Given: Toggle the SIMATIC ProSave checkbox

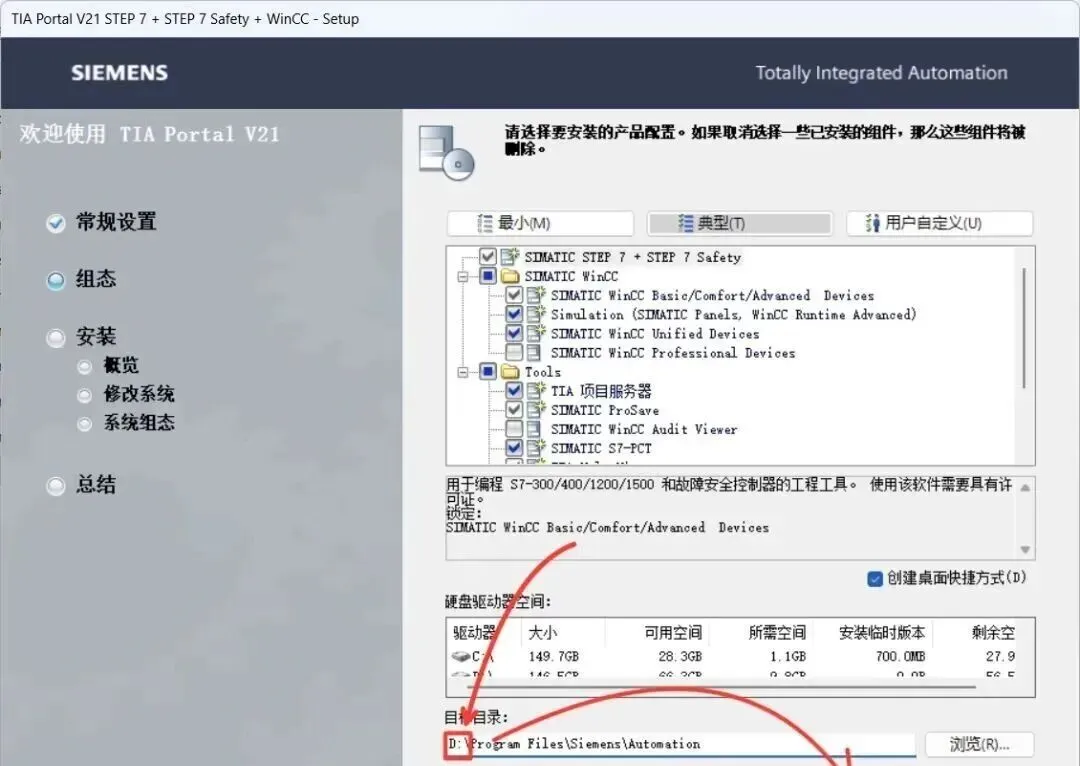Looking at the screenshot, I should [x=514, y=410].
